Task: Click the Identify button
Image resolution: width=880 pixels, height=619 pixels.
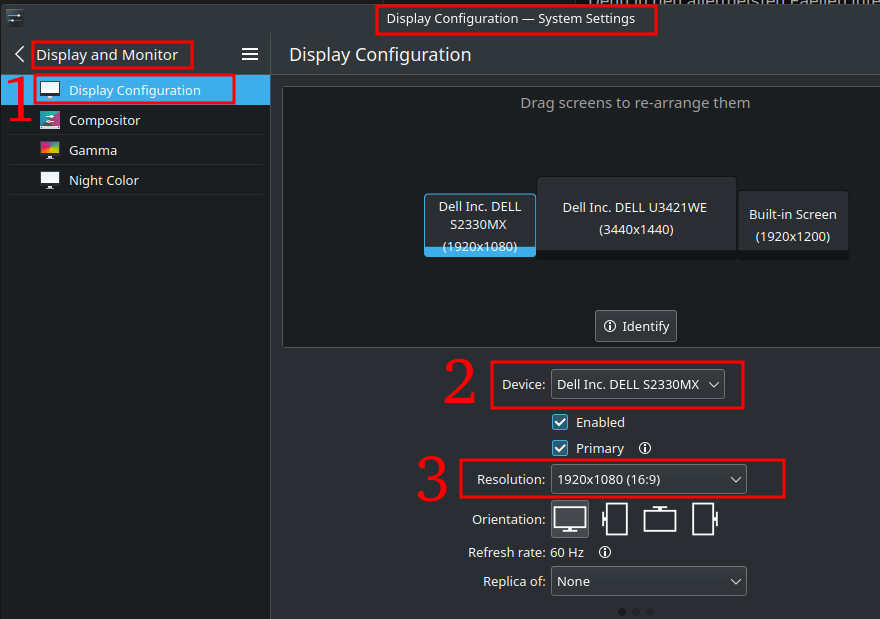Action: 636,326
